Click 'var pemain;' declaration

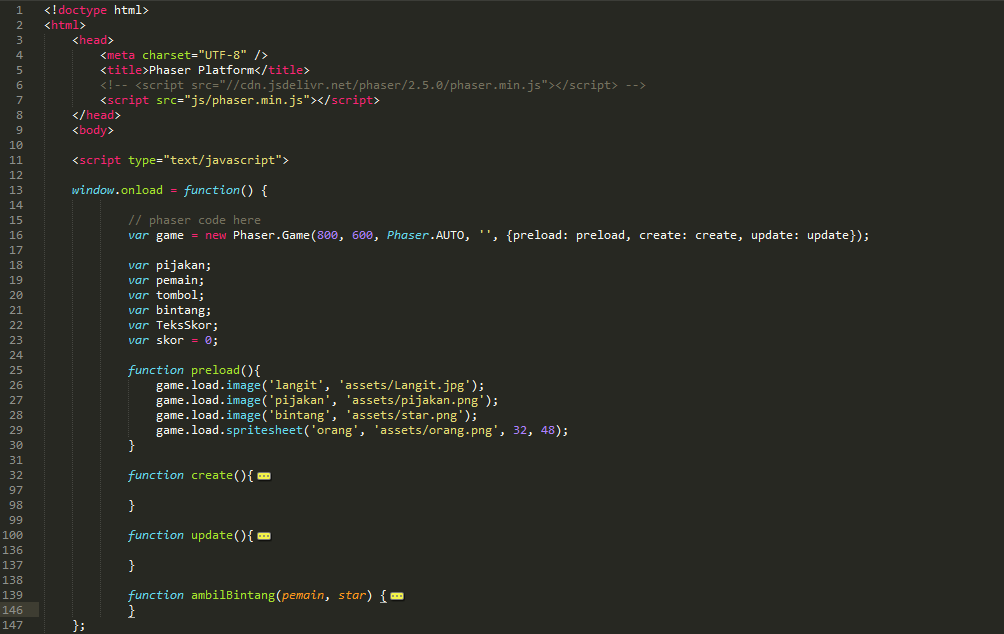166,280
